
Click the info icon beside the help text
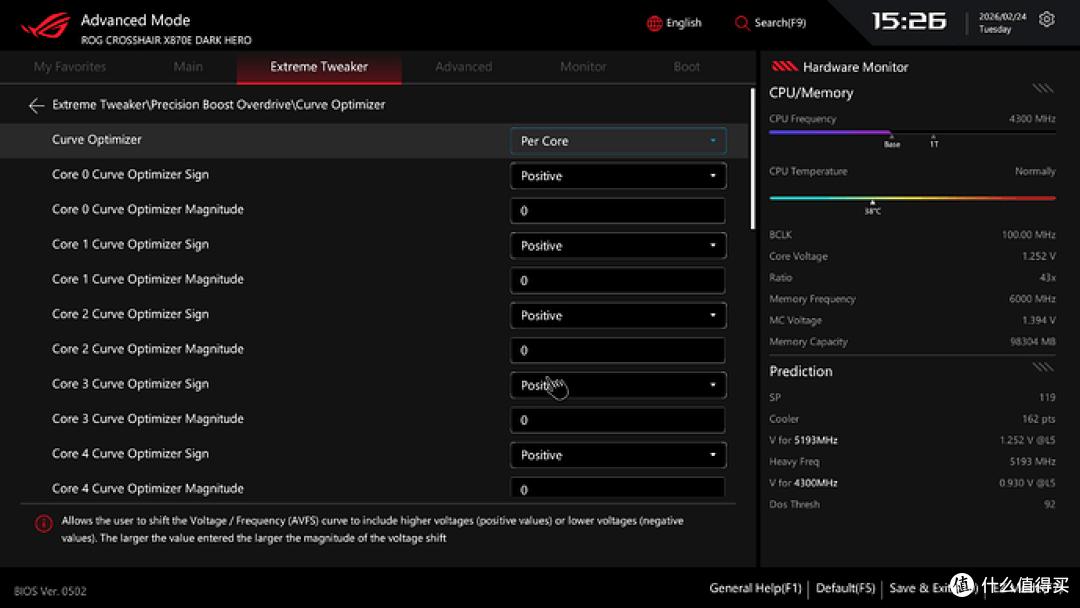pyautogui.click(x=43, y=523)
